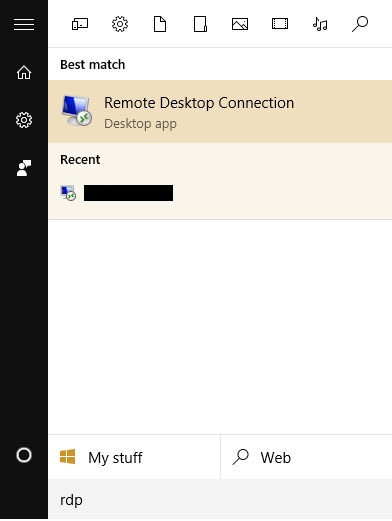Open the recent redacted RDP connection
This screenshot has height=521, width=392.
click(x=220, y=193)
